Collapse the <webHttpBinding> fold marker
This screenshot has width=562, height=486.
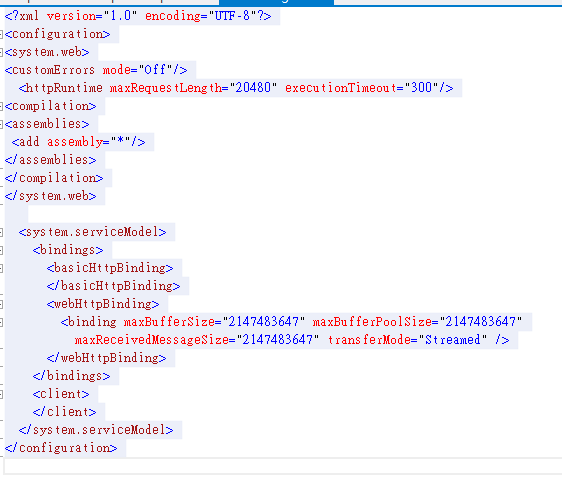pyautogui.click(x=1, y=304)
